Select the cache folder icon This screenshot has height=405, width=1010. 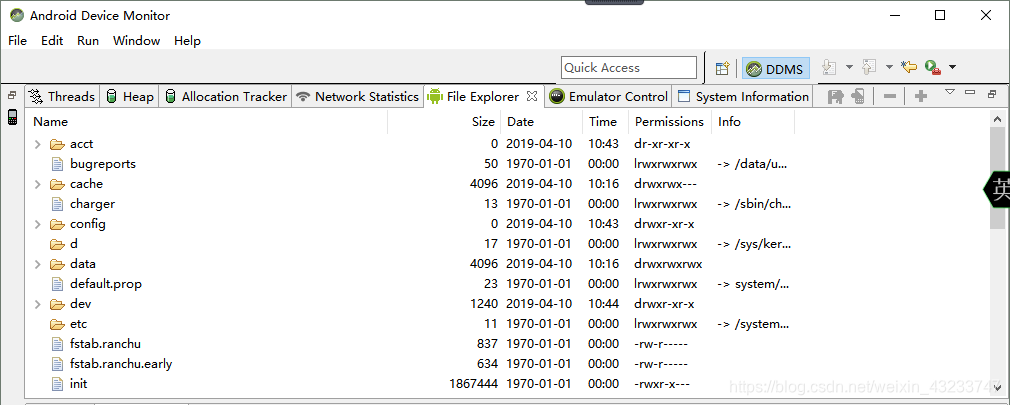[x=58, y=184]
